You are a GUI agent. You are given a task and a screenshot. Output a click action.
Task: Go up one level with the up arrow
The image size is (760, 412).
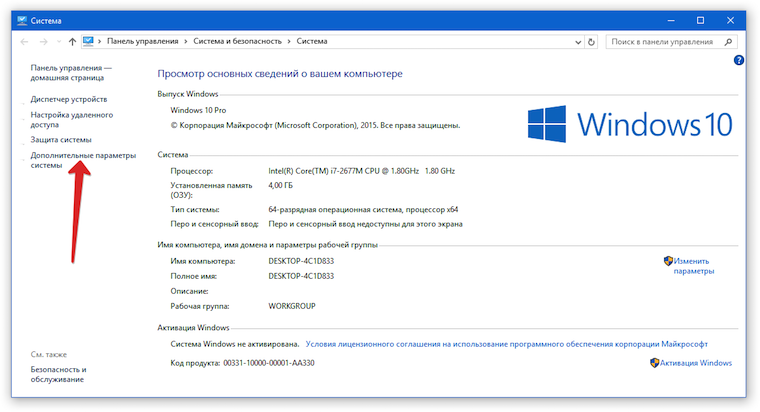pyautogui.click(x=72, y=42)
